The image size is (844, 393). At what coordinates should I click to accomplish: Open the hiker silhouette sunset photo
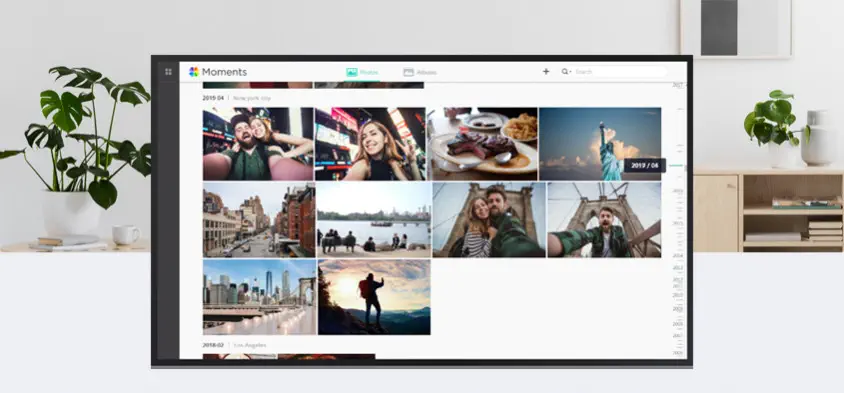click(374, 297)
